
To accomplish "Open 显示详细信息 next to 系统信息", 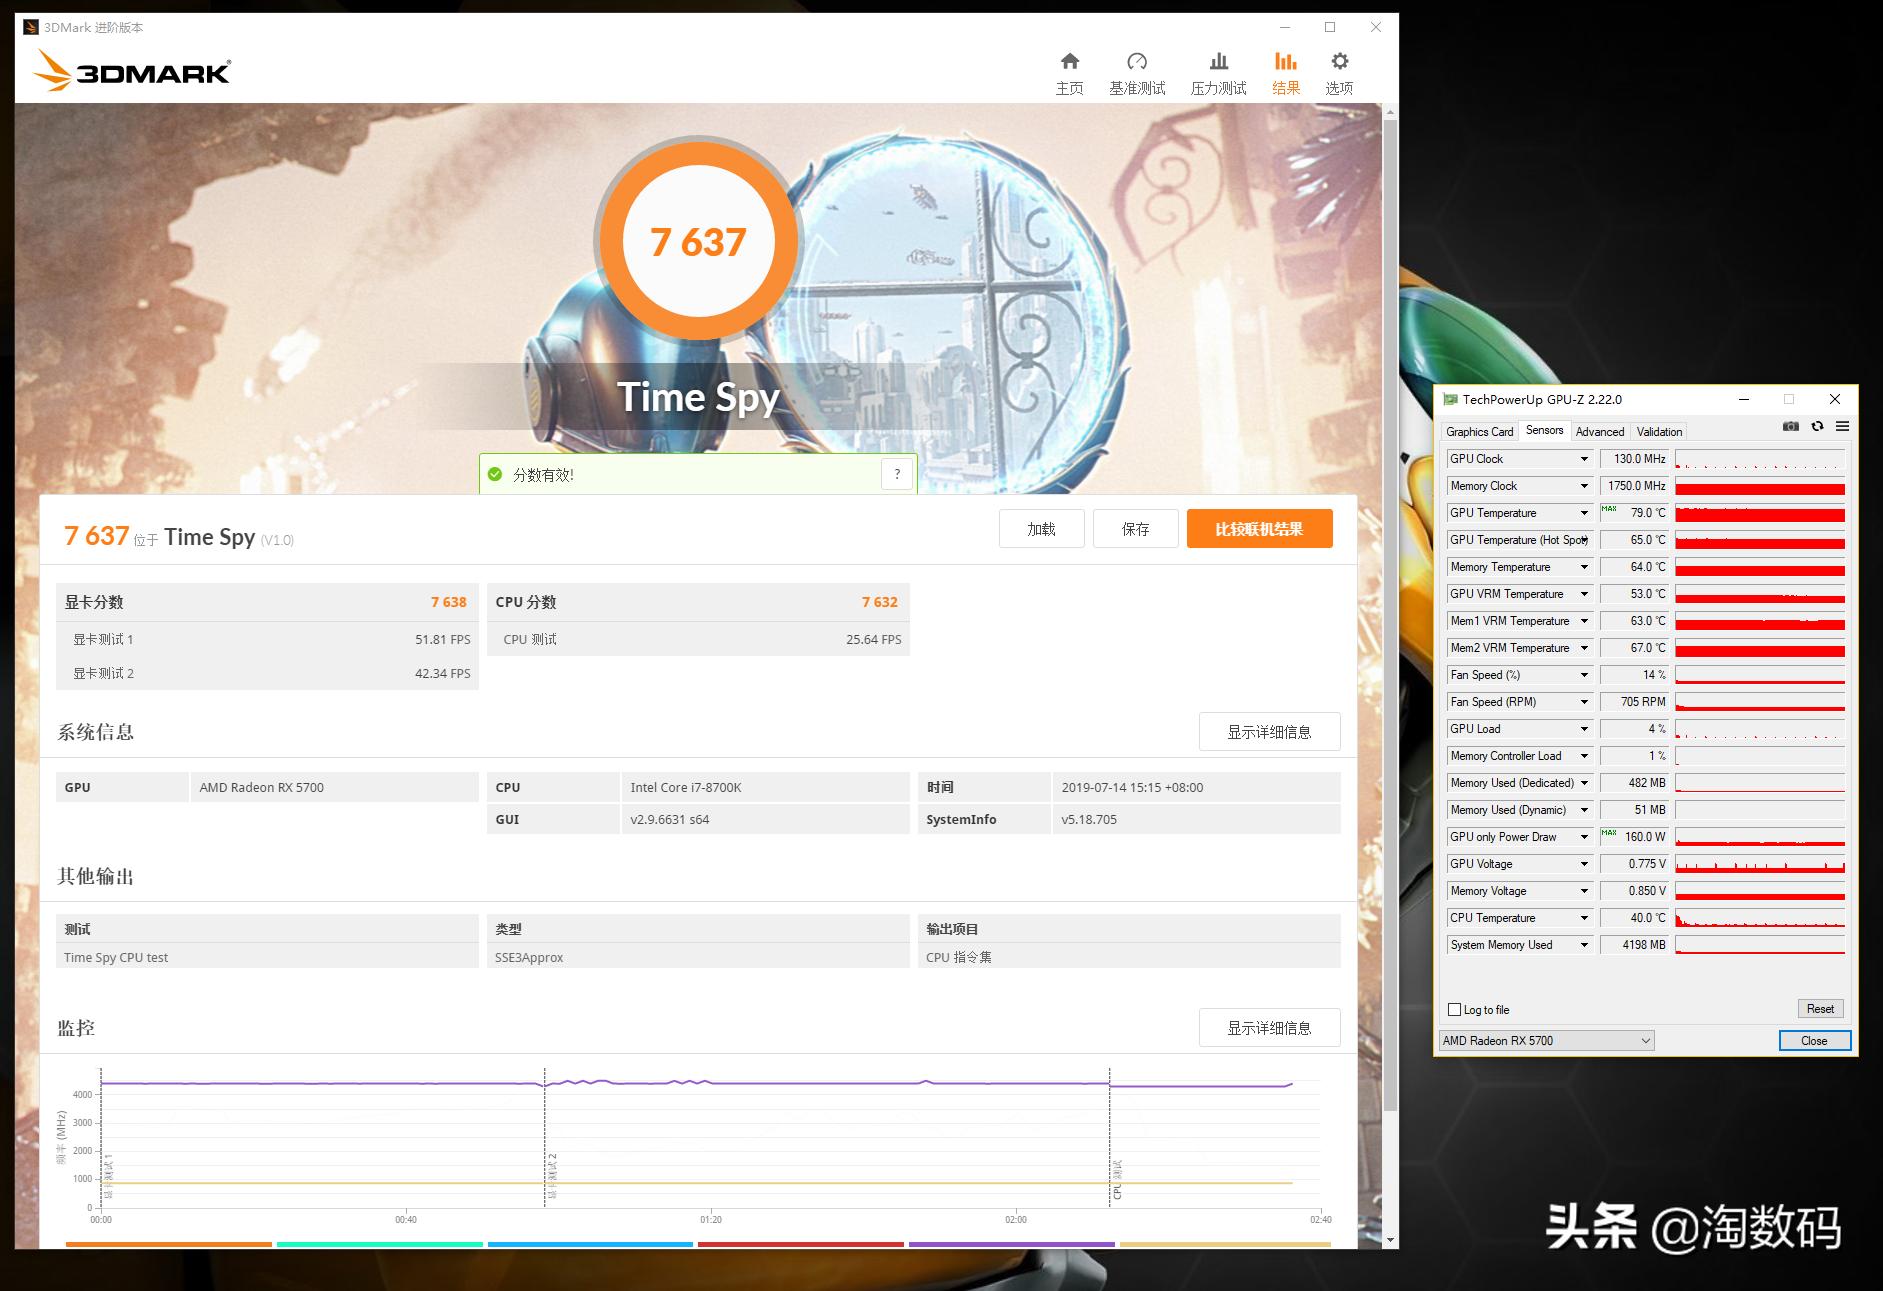I will [1269, 731].
